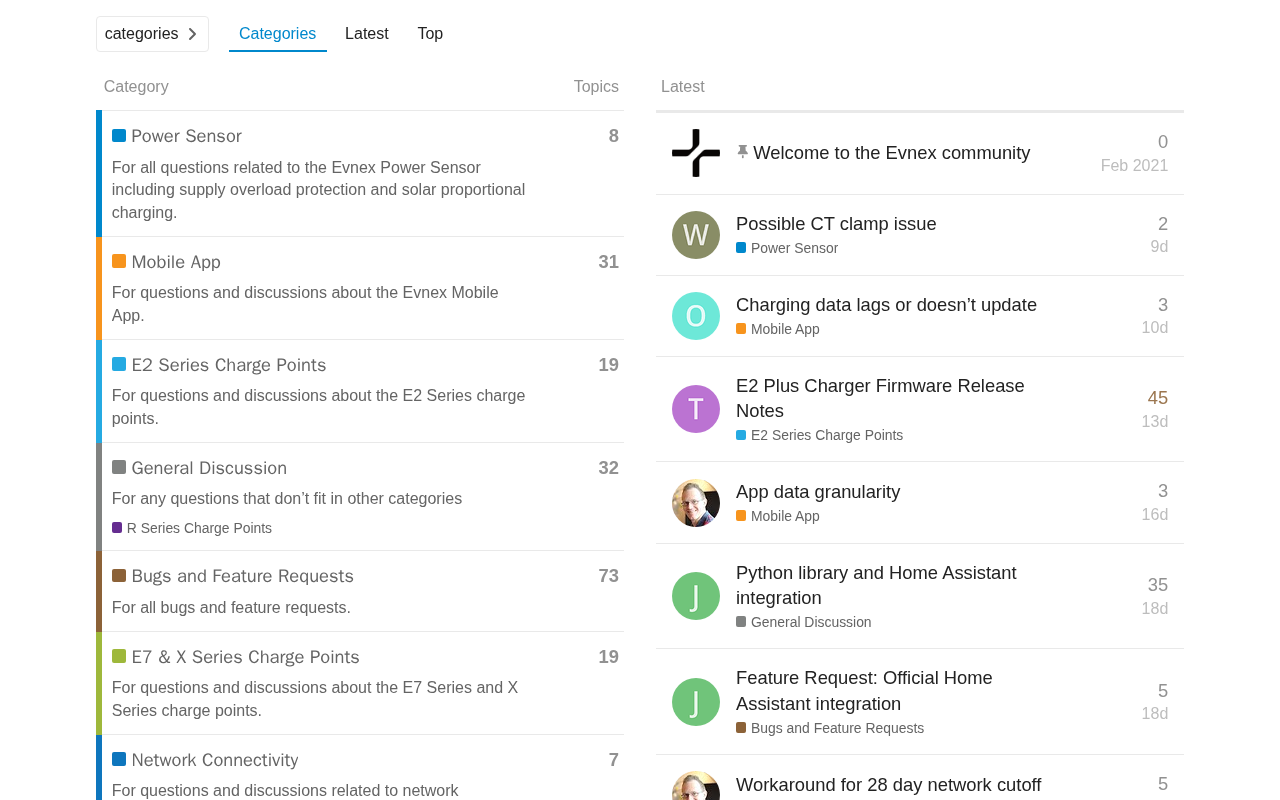Switch to the Top tab
This screenshot has height=800, width=1280.
point(430,34)
